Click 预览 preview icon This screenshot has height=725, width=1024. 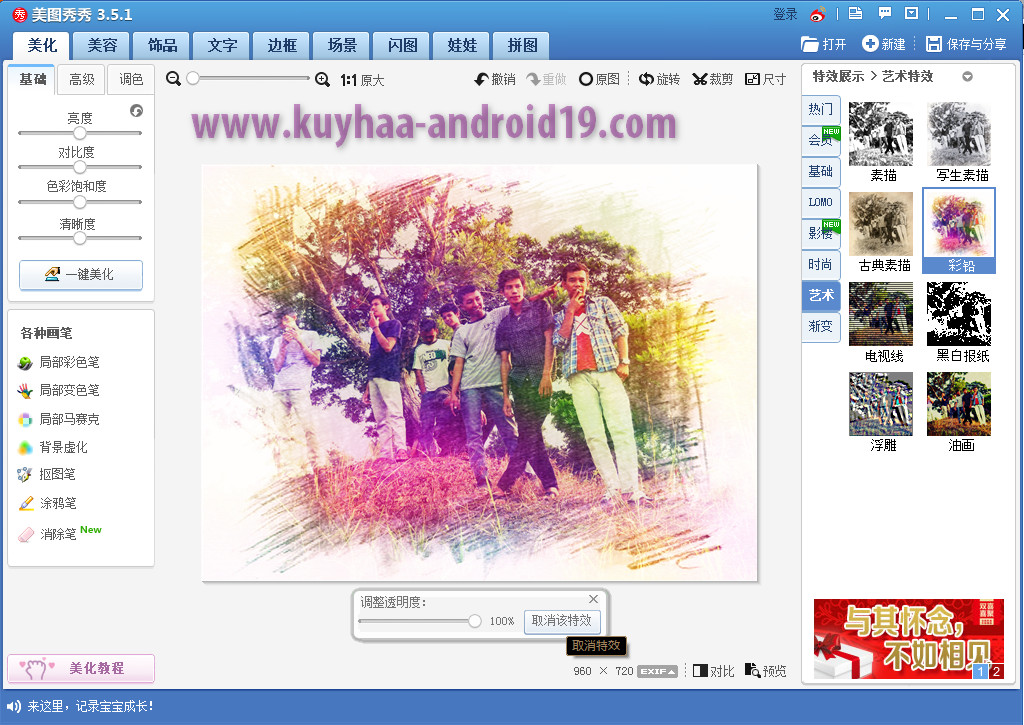coord(765,671)
